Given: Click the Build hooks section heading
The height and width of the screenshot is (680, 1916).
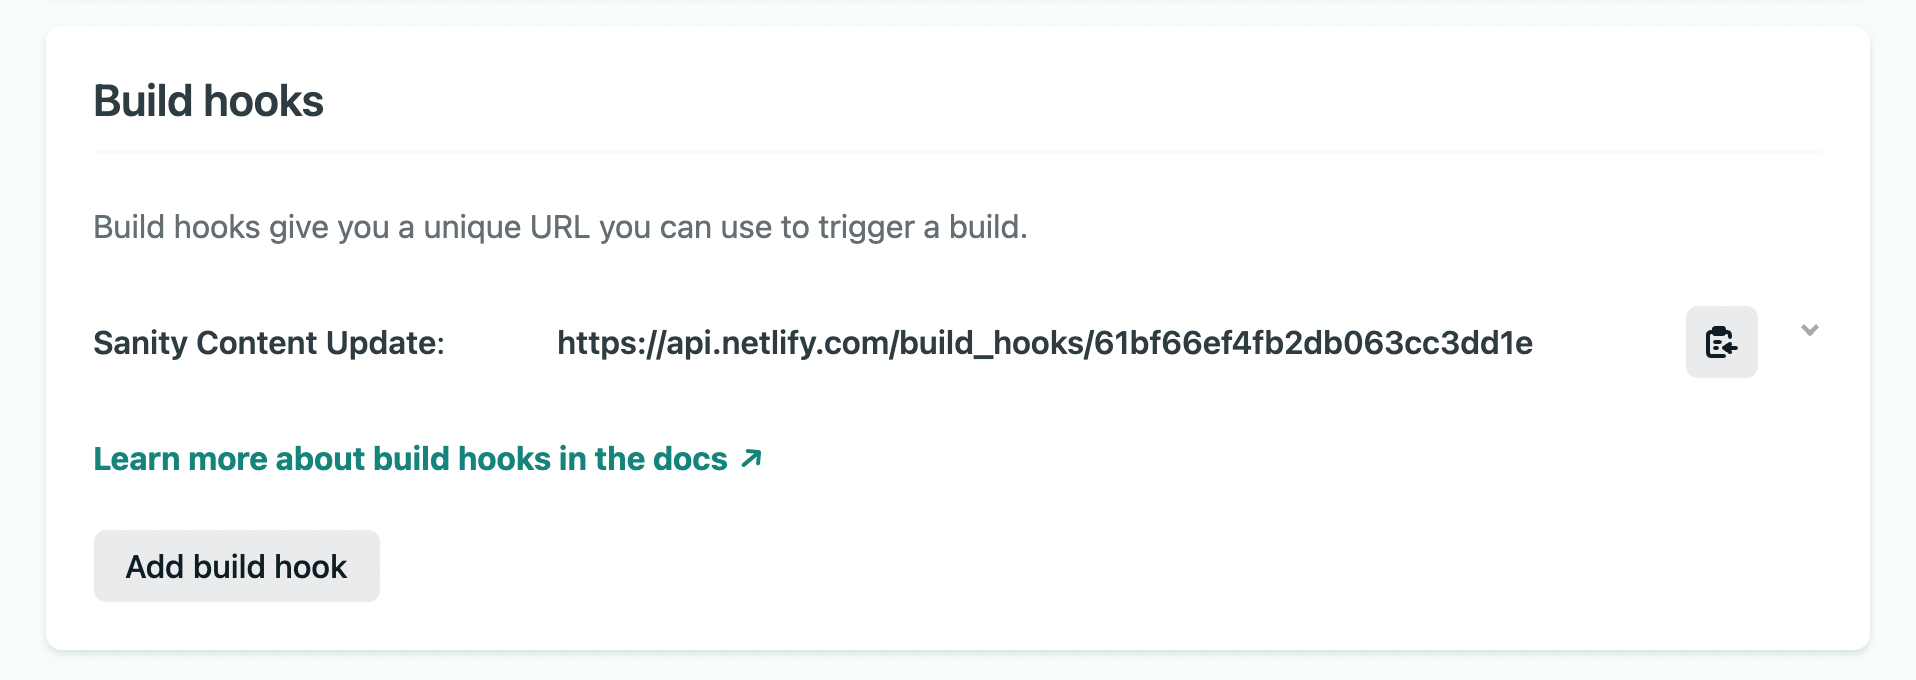Looking at the screenshot, I should click(x=208, y=101).
